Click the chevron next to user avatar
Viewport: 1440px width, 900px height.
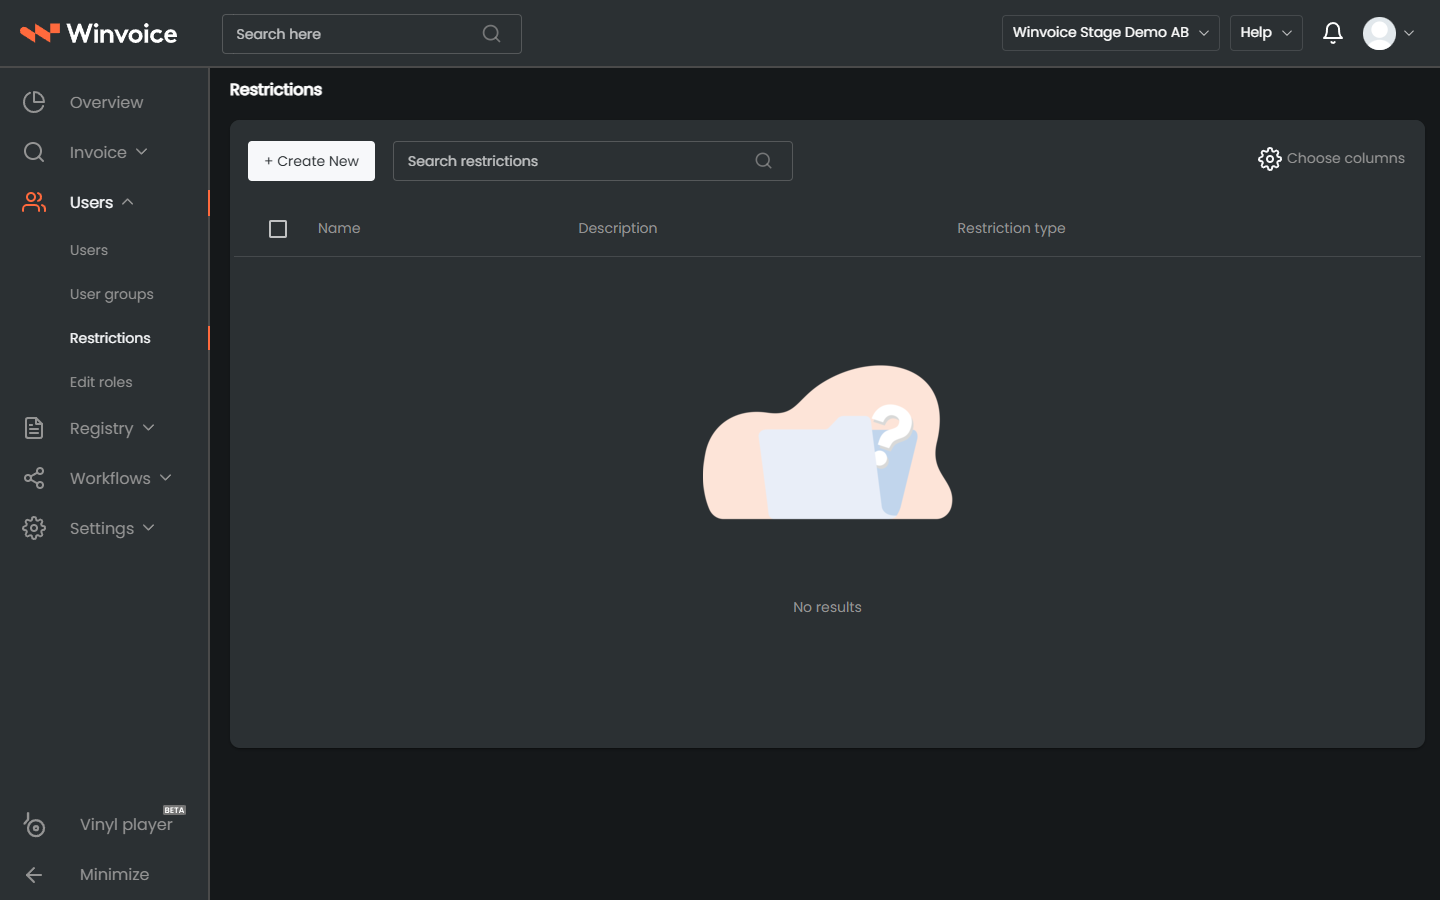(1409, 33)
